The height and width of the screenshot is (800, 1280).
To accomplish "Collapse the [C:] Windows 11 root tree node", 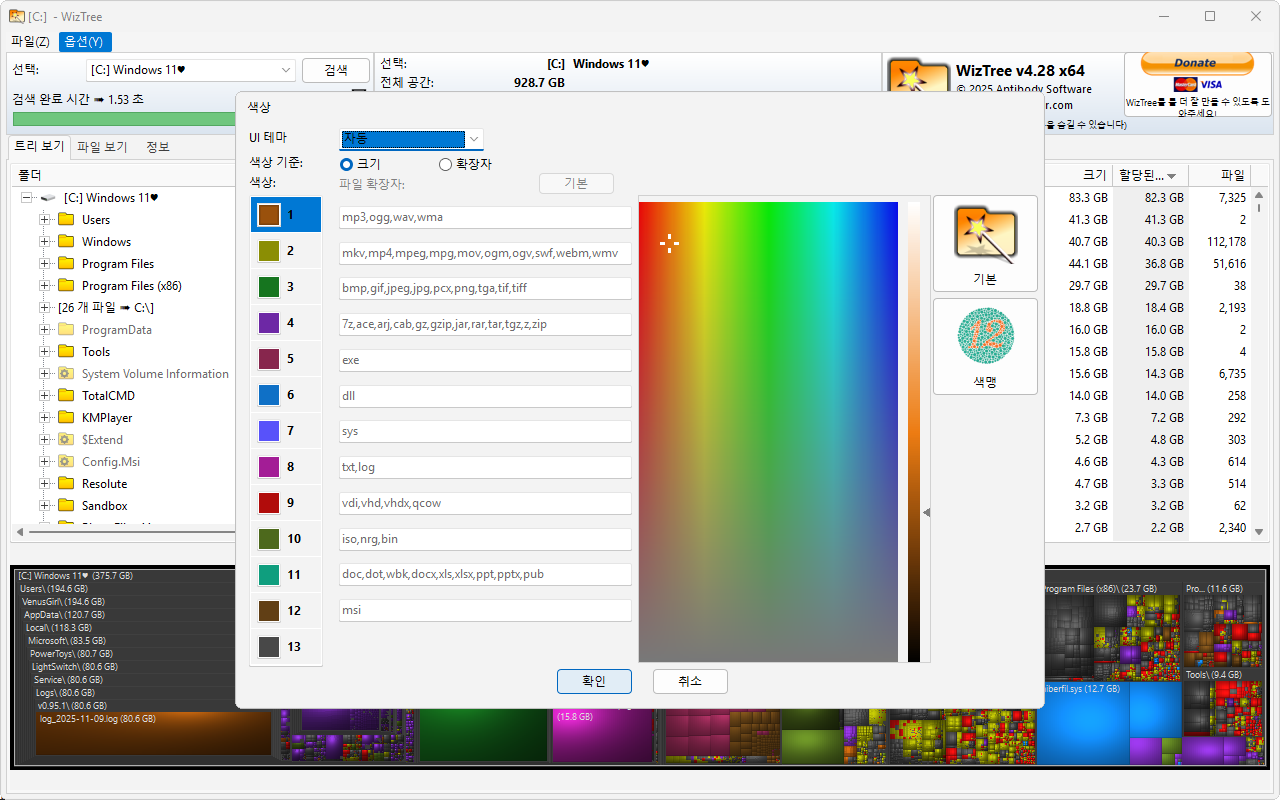I will pos(26,198).
